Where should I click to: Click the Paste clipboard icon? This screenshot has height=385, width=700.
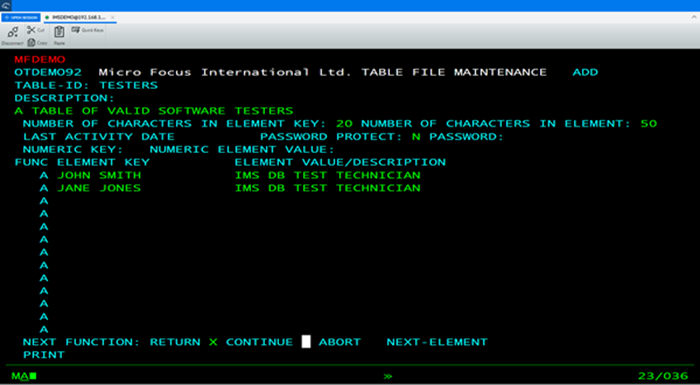(x=59, y=32)
